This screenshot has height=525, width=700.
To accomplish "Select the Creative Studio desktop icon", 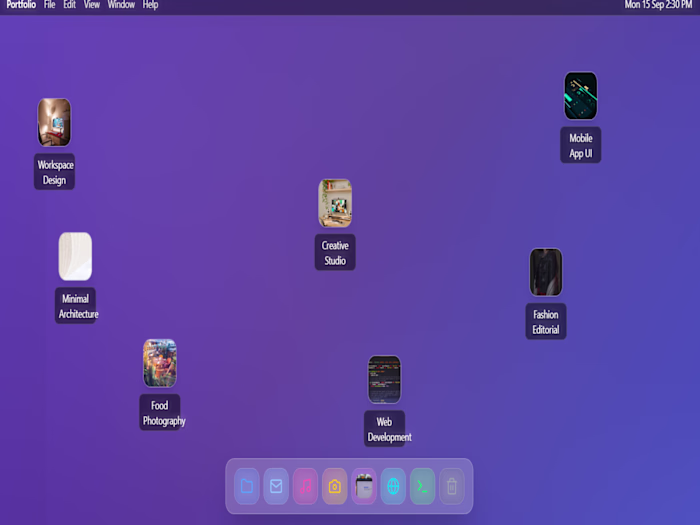I will [x=335, y=203].
